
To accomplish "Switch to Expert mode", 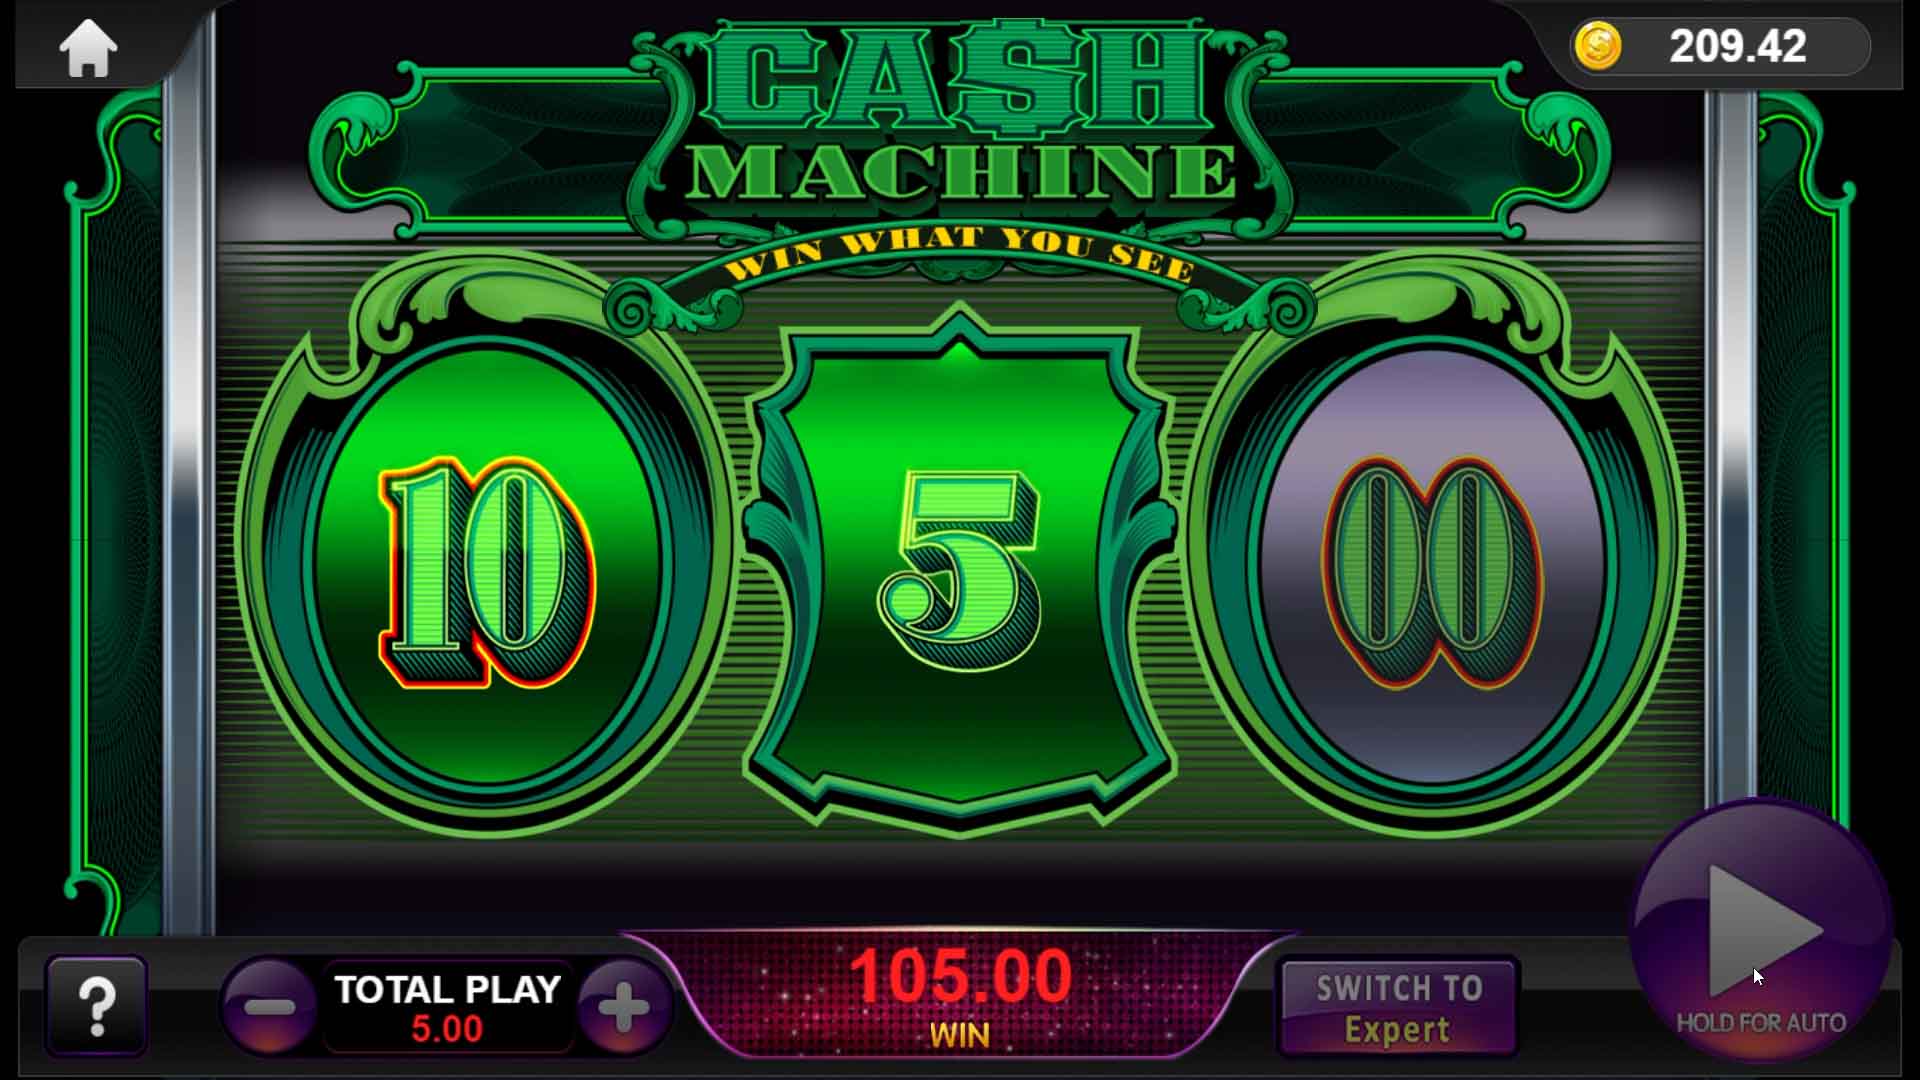I will [1398, 1008].
